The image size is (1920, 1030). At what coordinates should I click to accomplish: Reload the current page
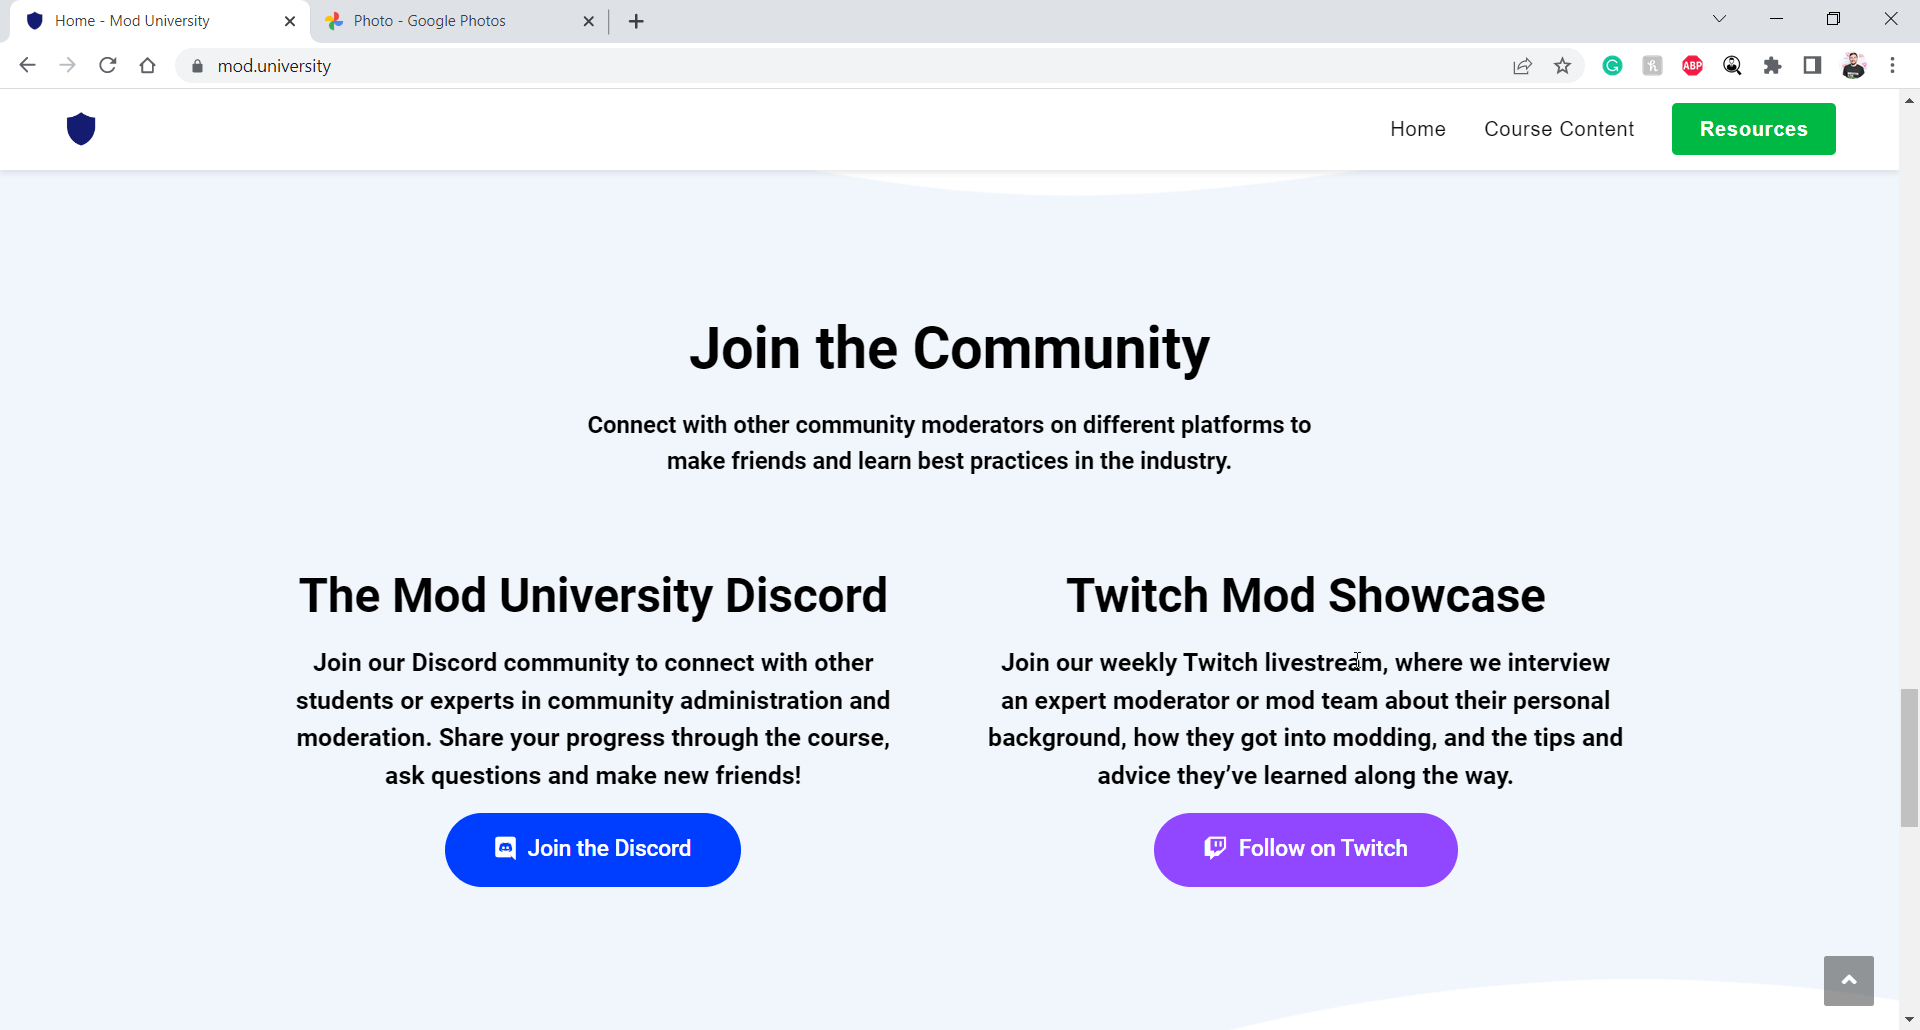coord(108,66)
